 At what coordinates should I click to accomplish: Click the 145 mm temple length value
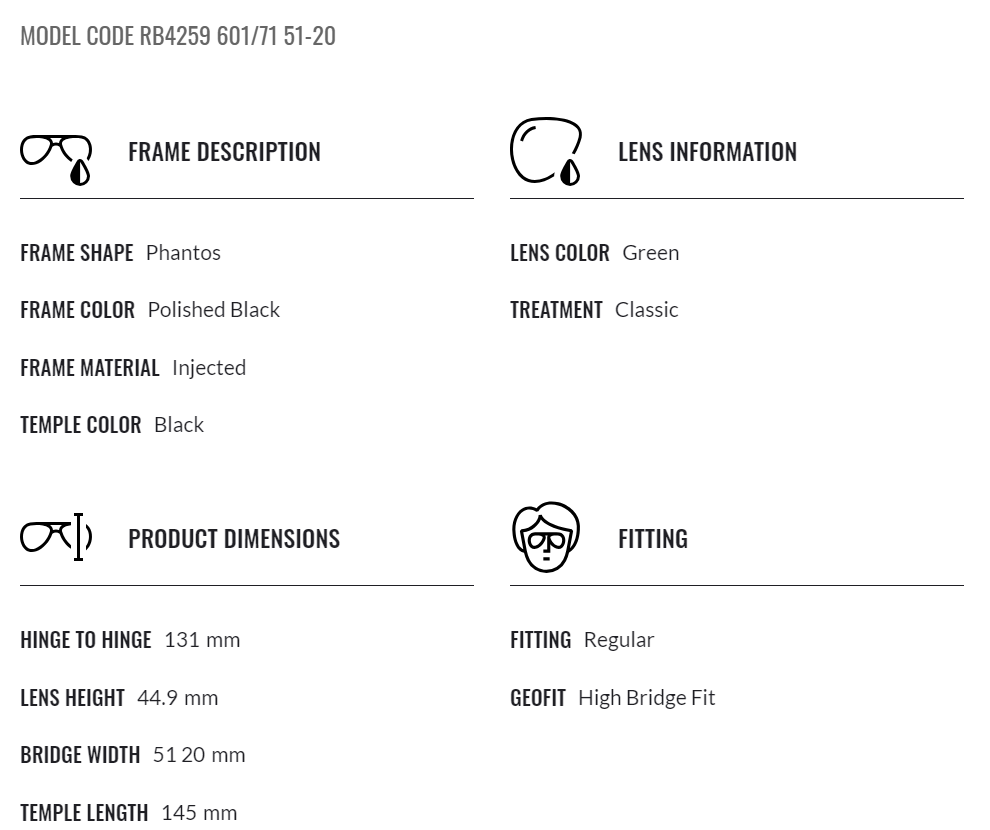tap(199, 813)
